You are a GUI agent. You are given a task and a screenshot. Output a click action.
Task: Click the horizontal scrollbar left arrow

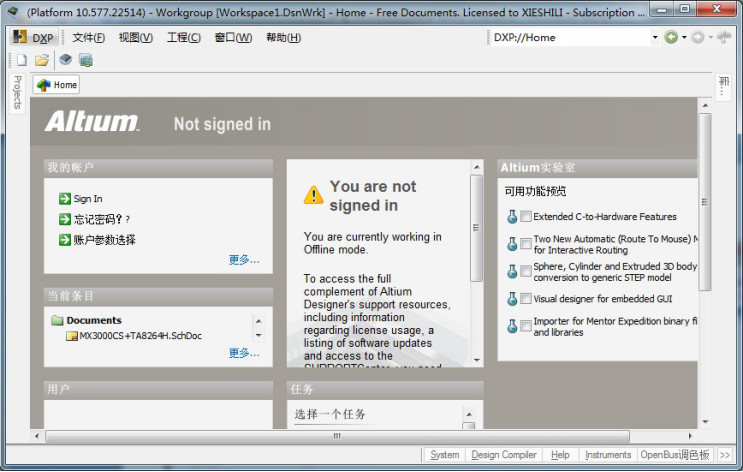[37, 436]
